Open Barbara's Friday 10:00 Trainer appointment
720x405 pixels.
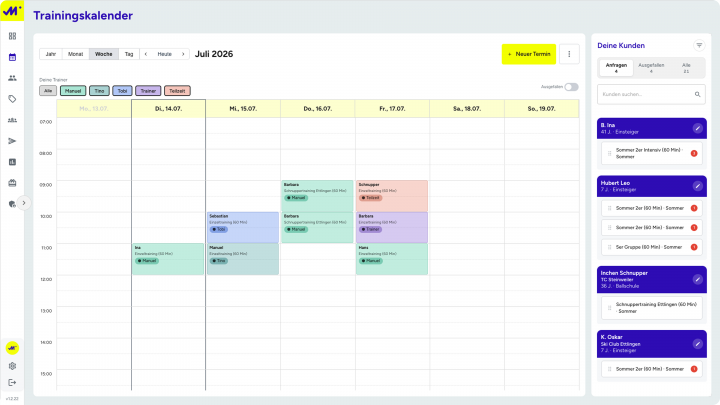point(392,228)
